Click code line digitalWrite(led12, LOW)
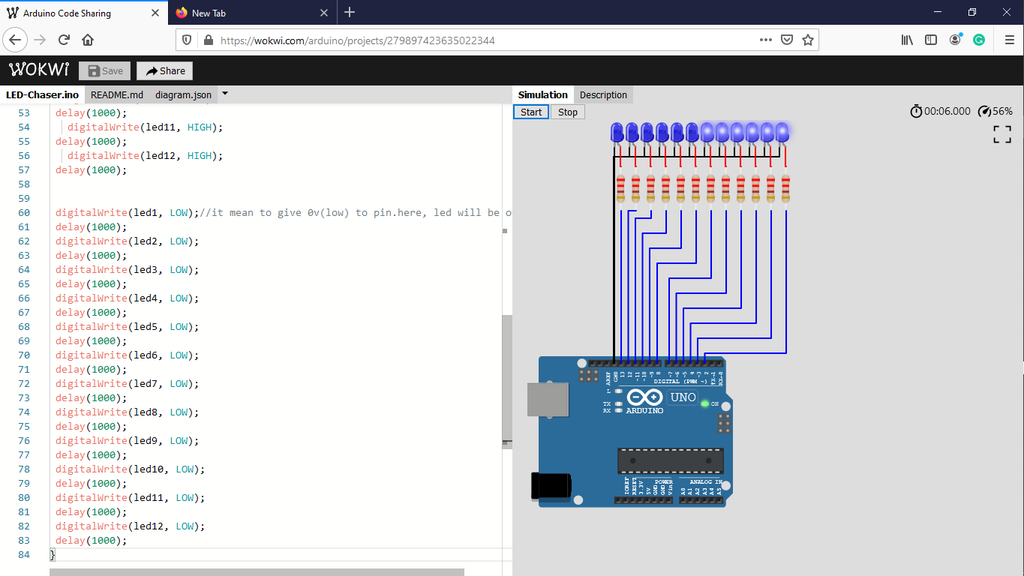Screen dimensions: 1024x576 (130, 526)
